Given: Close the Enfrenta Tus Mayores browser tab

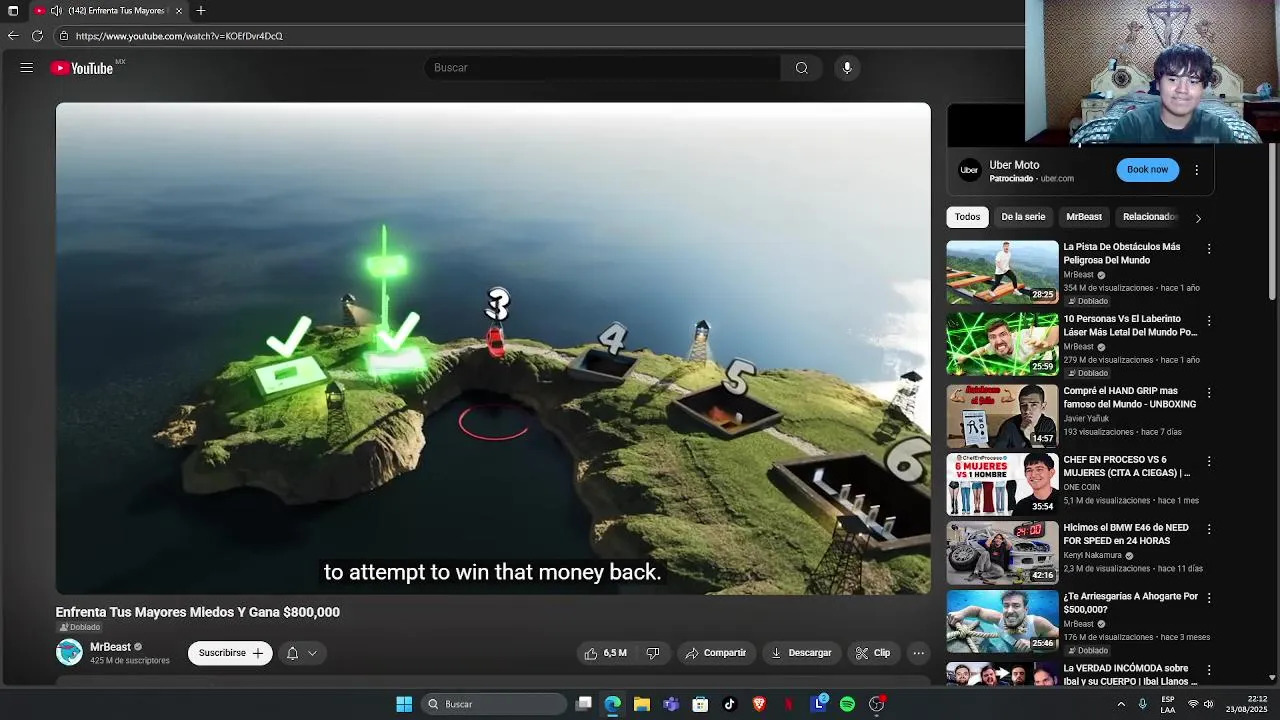Looking at the screenshot, I should pyautogui.click(x=179, y=11).
